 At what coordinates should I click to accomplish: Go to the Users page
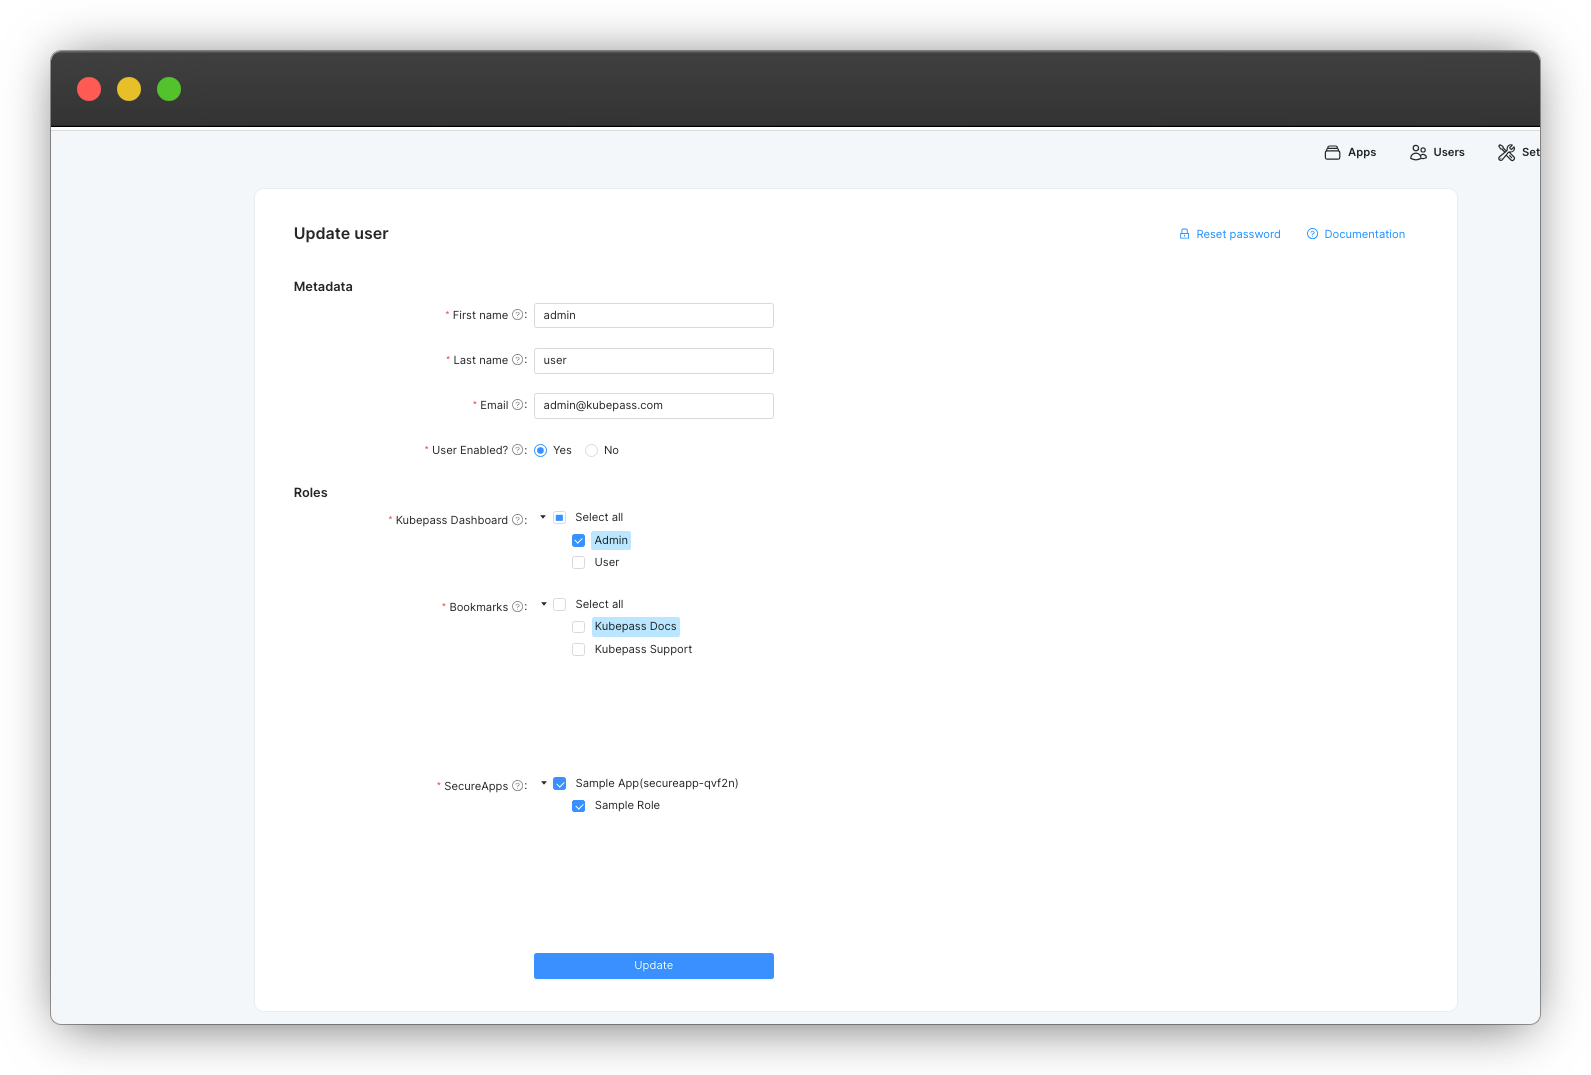click(x=1437, y=152)
